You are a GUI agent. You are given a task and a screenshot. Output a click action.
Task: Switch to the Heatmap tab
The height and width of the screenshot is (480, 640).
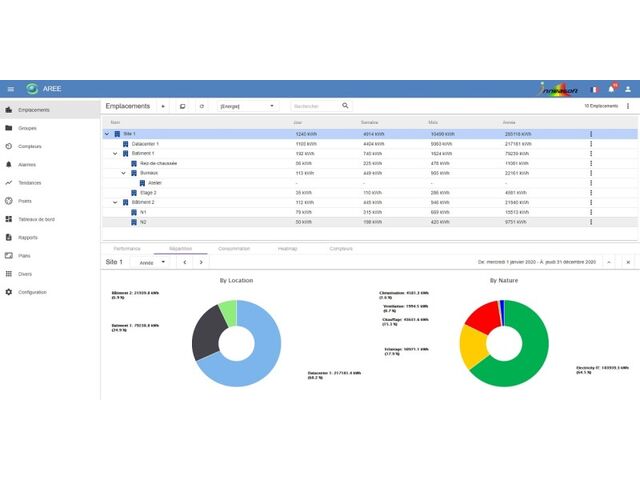(x=288, y=247)
